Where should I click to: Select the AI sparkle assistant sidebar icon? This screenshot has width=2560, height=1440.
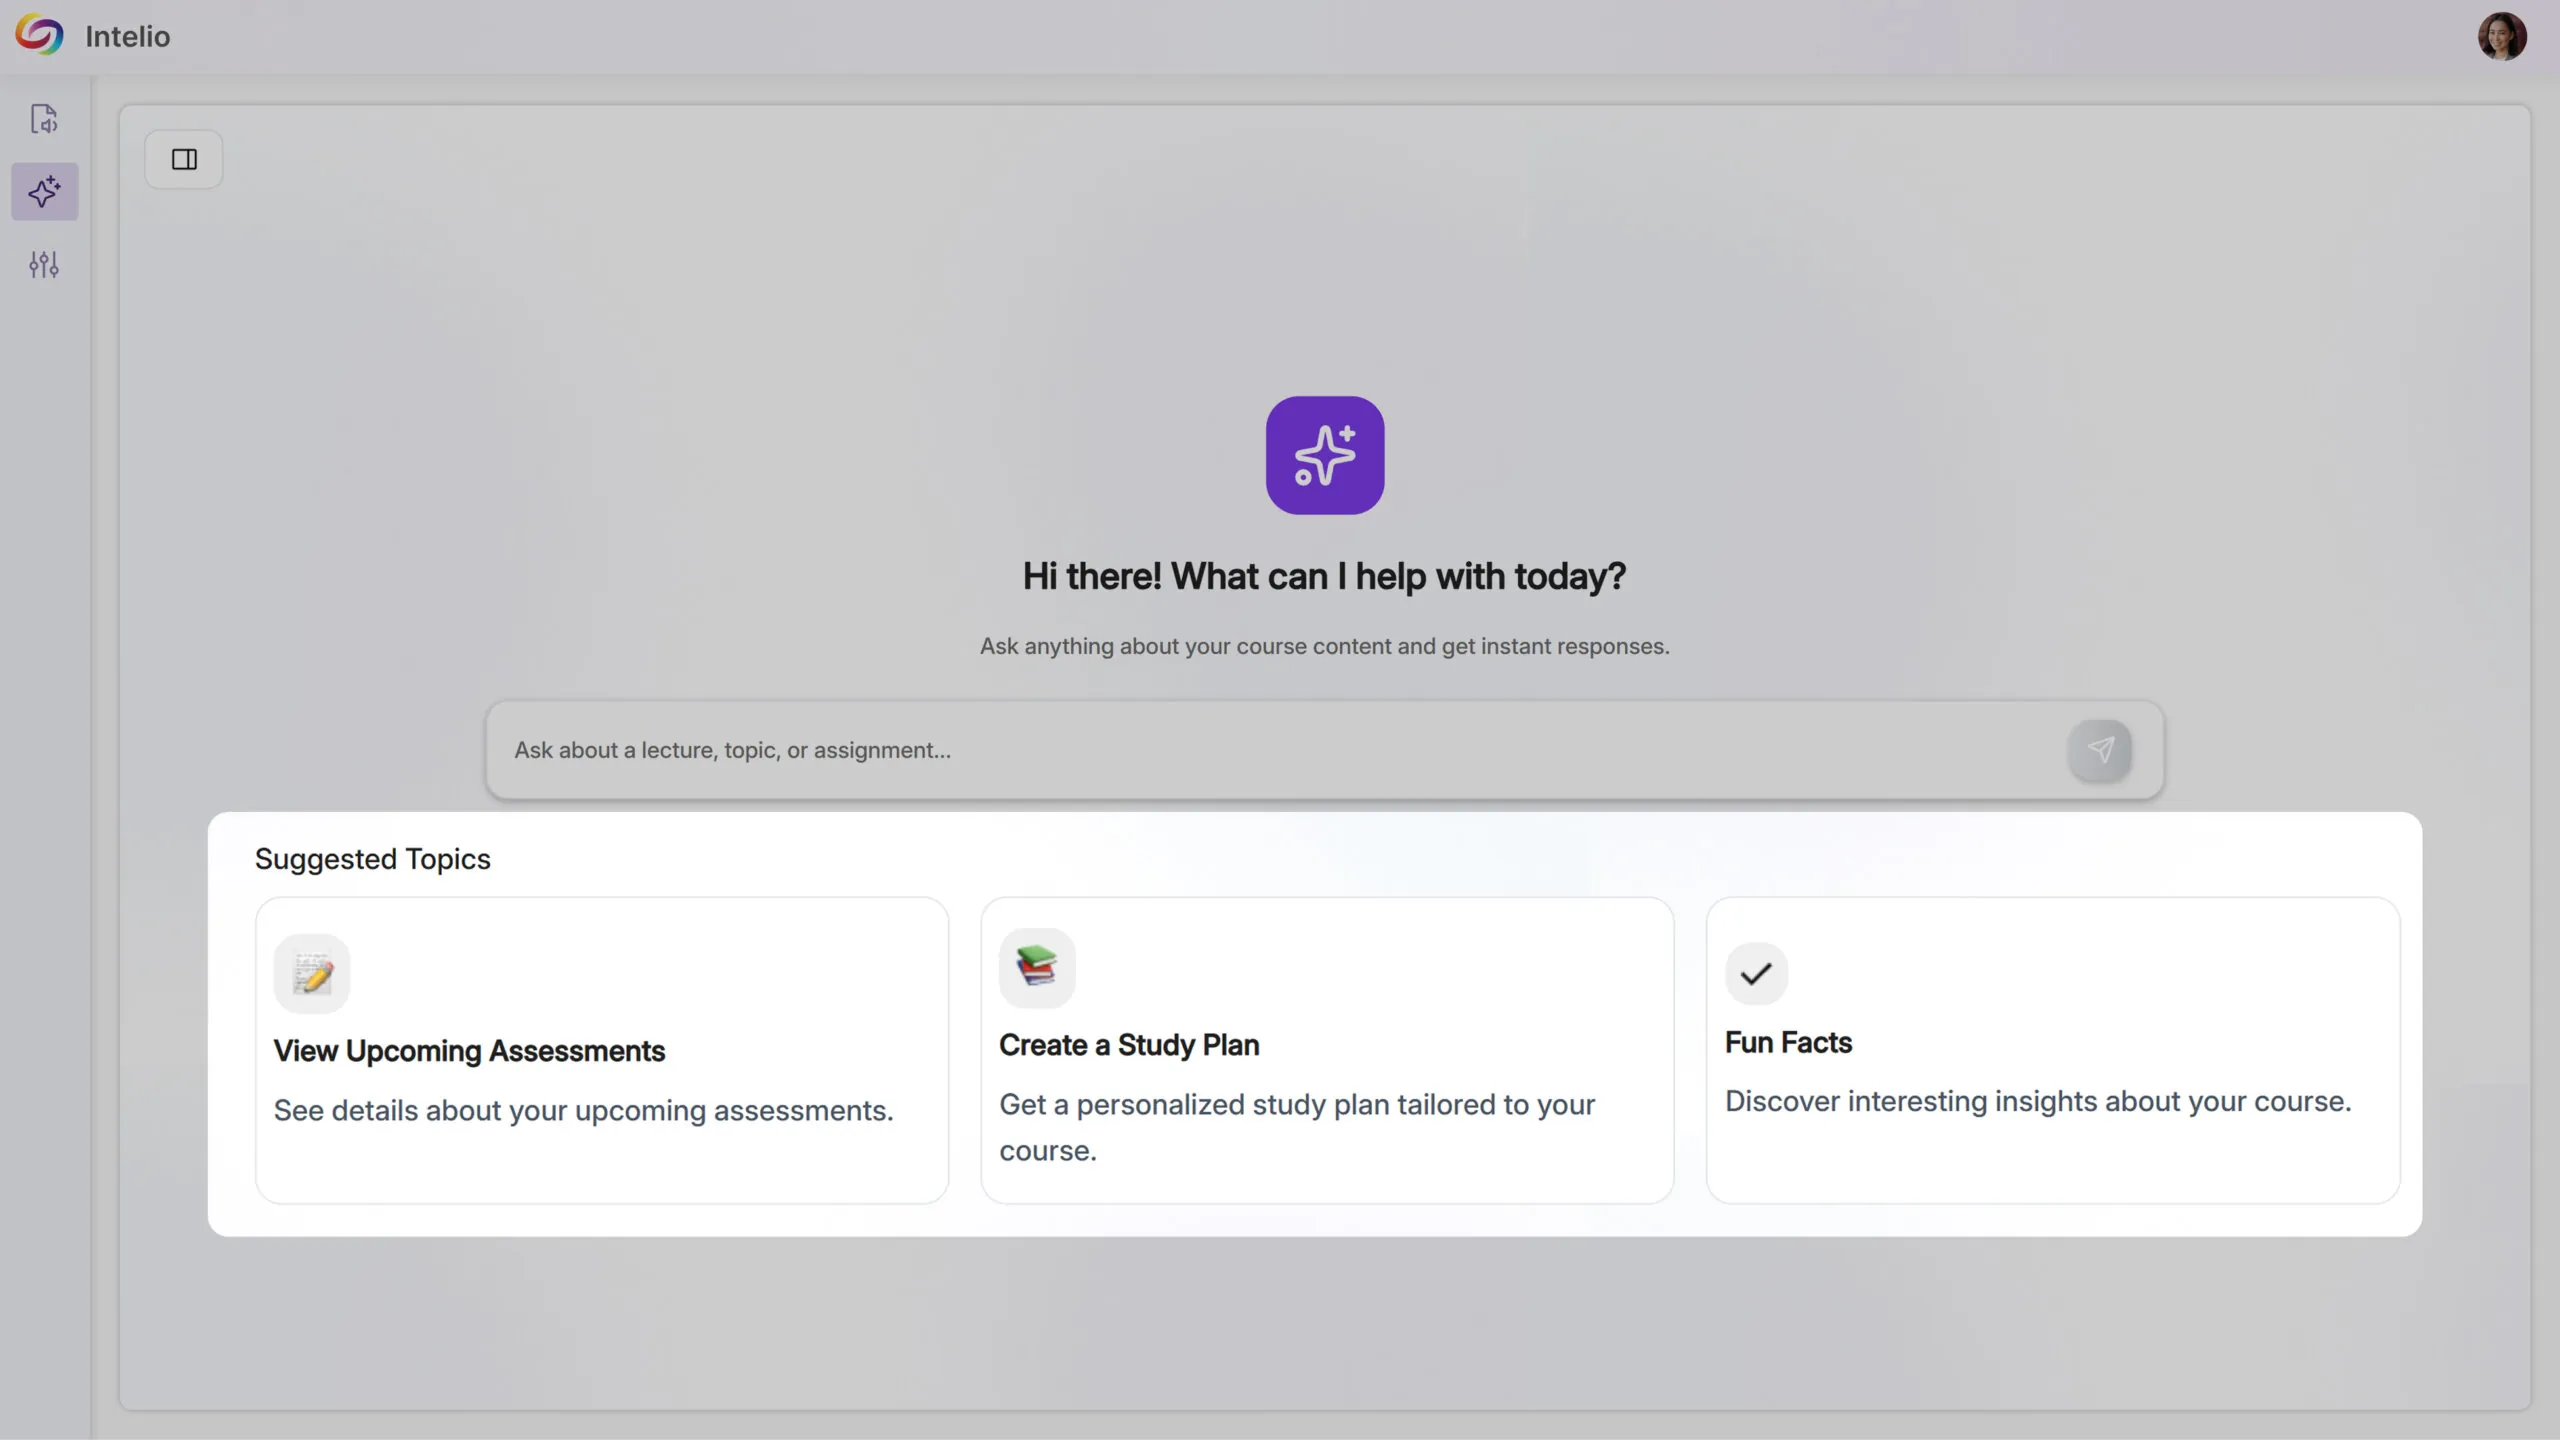tap(44, 192)
